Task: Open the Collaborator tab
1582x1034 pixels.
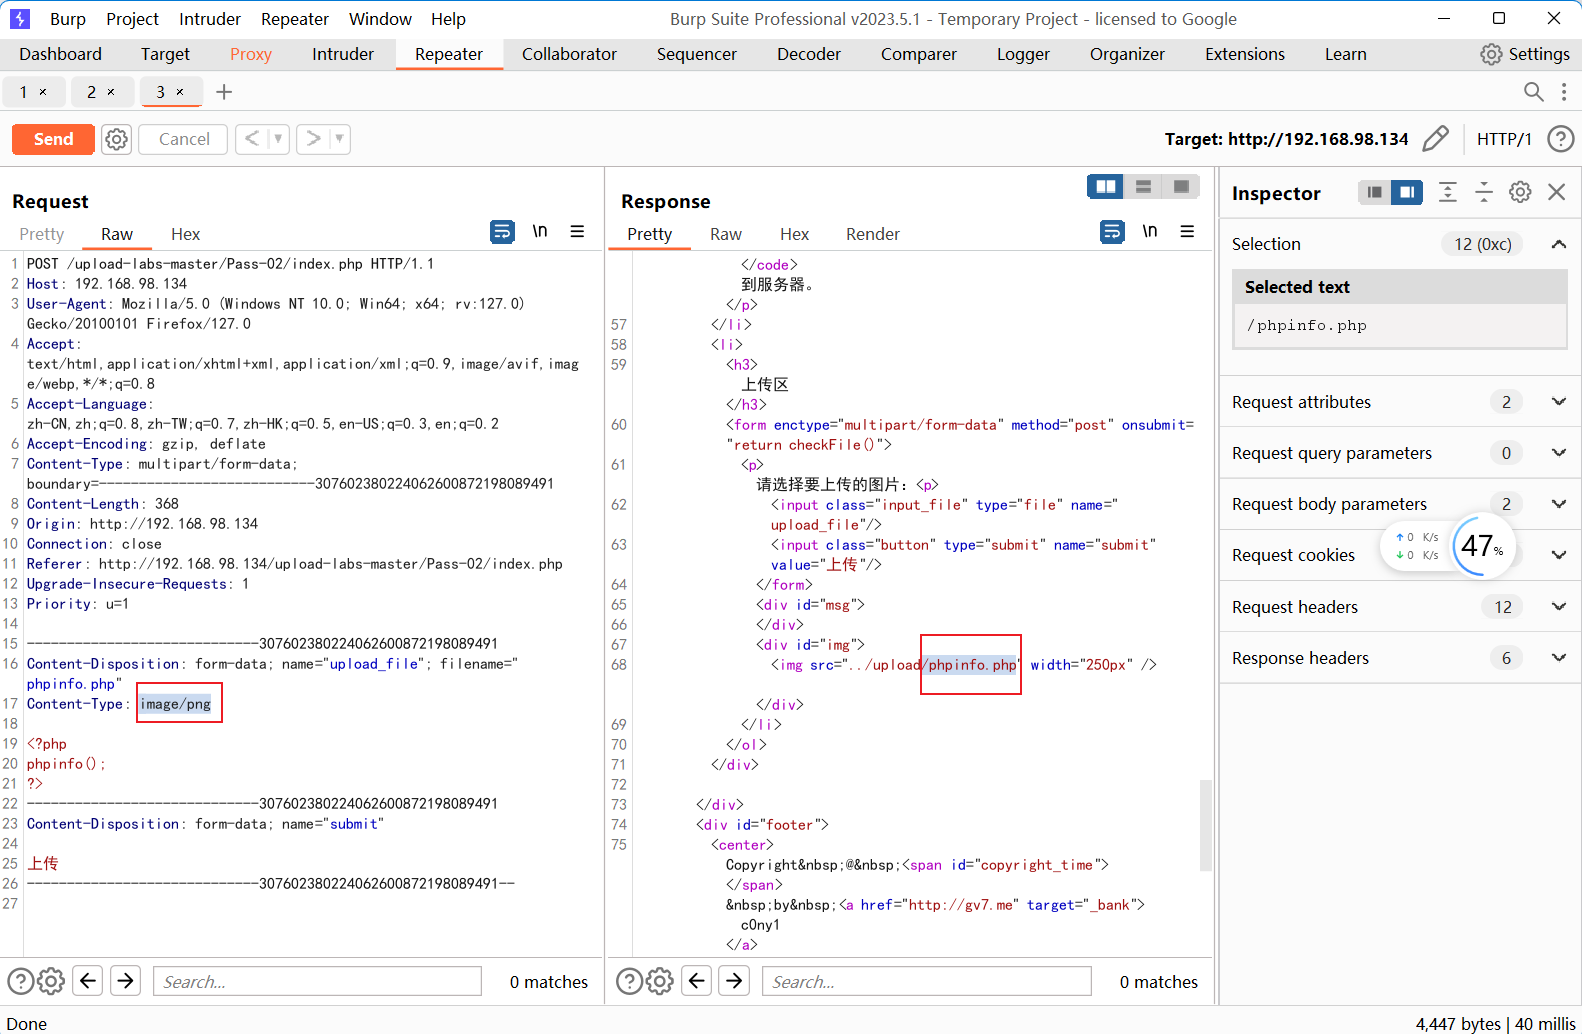Action: (x=569, y=54)
